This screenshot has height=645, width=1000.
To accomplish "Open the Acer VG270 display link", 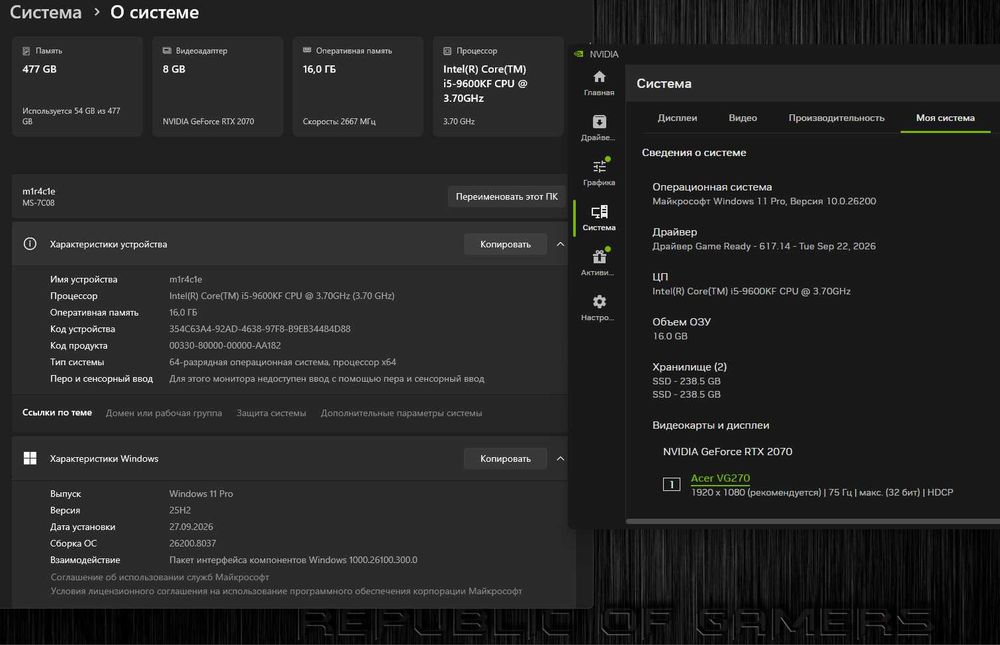I will [720, 478].
